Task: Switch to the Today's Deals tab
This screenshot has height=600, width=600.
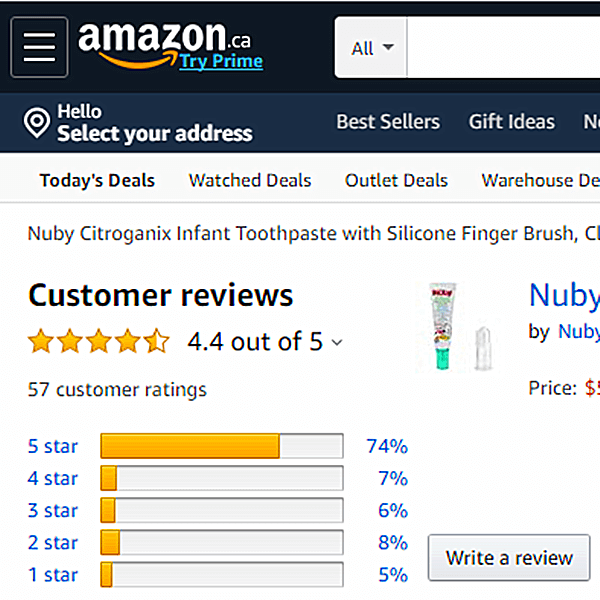Action: coord(97,181)
